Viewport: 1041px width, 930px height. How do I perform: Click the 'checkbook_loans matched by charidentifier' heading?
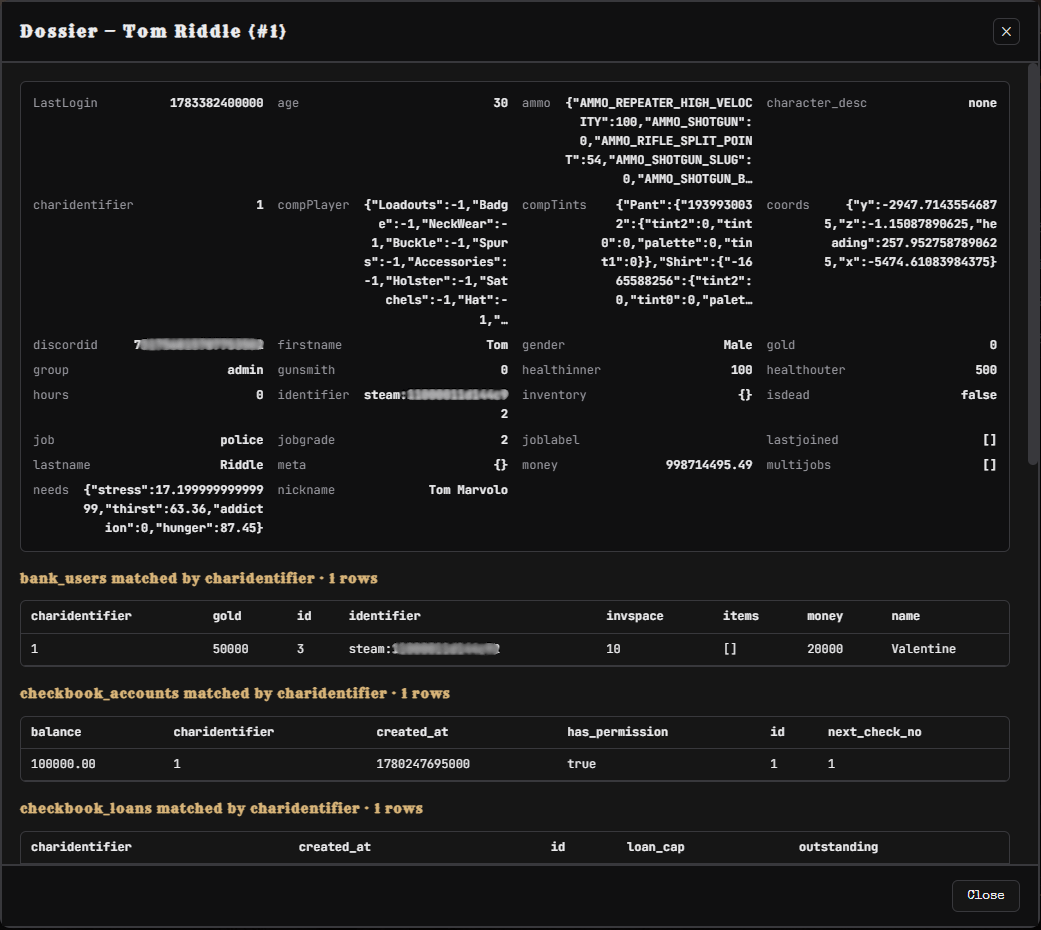(x=221, y=809)
